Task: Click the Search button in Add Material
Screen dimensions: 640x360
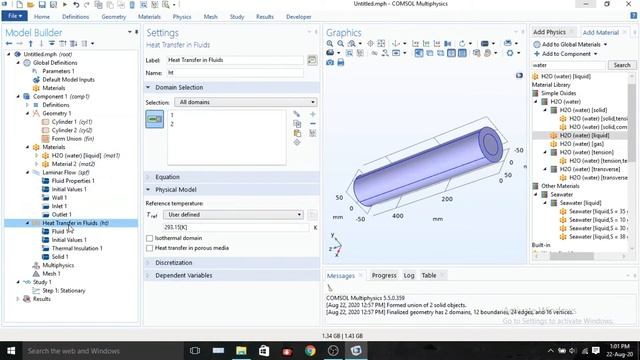Action: point(622,65)
